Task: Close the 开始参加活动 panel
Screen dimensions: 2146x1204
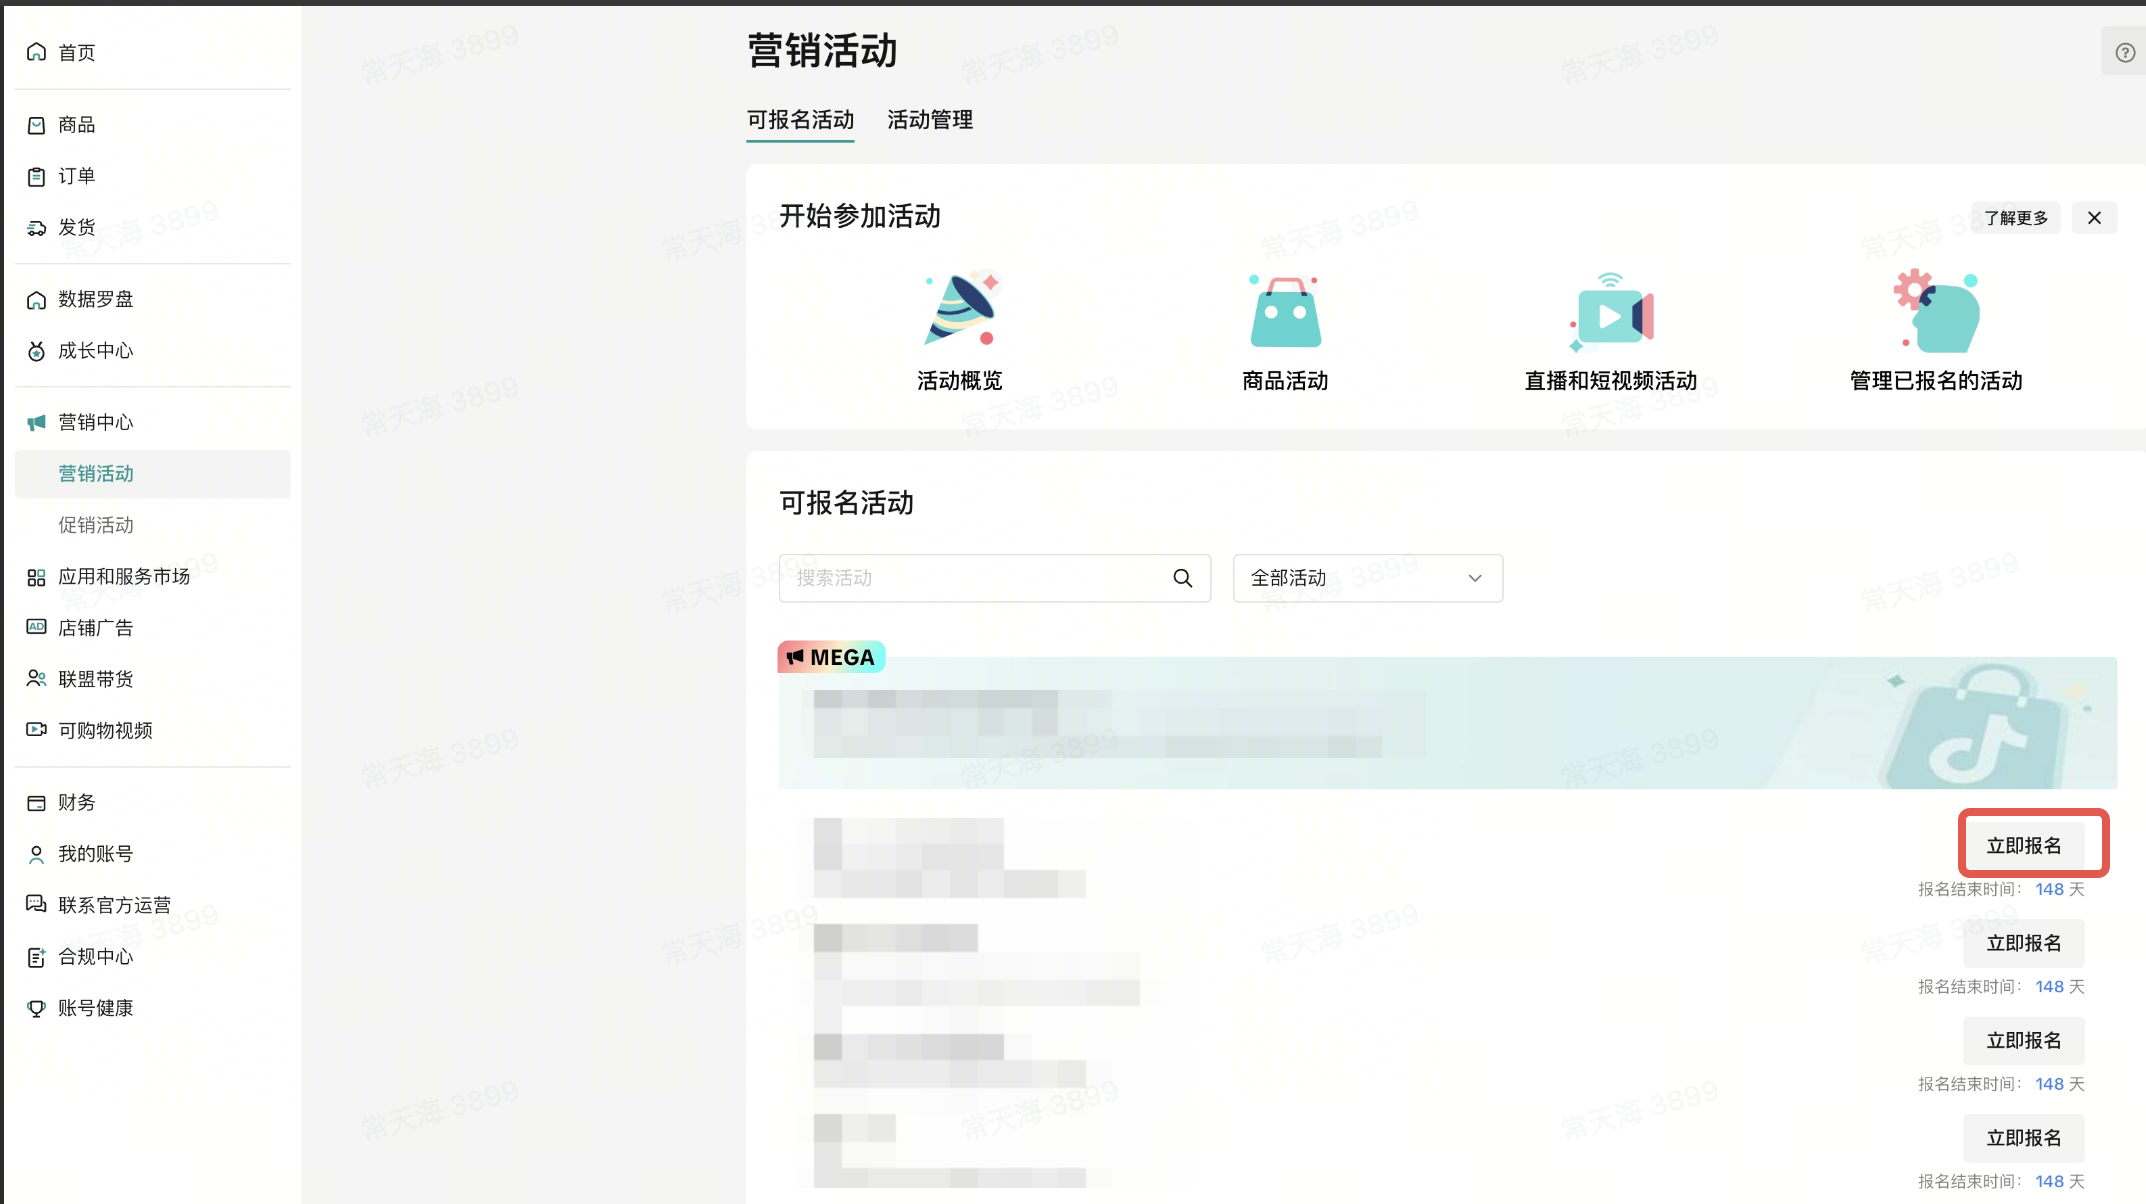Action: pos(2094,218)
